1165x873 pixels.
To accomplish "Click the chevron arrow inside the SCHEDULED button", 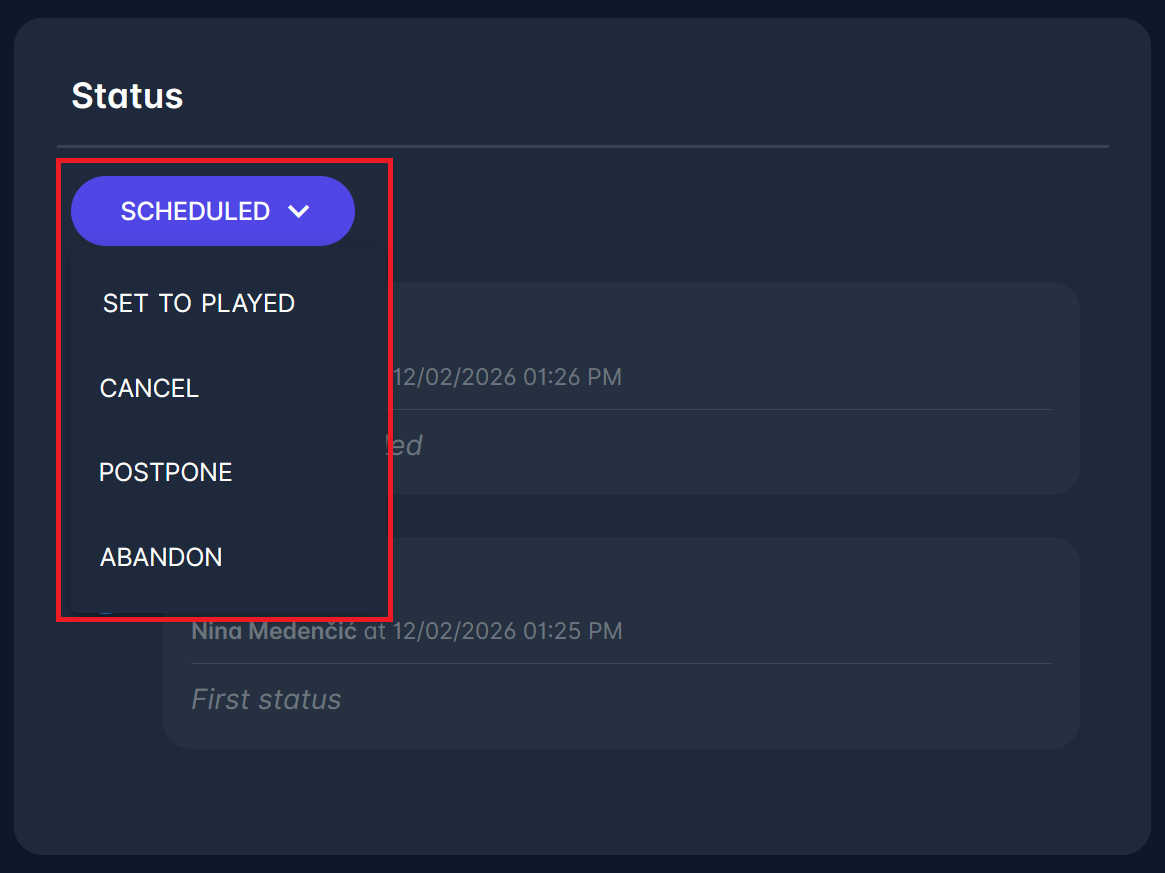I will 298,211.
